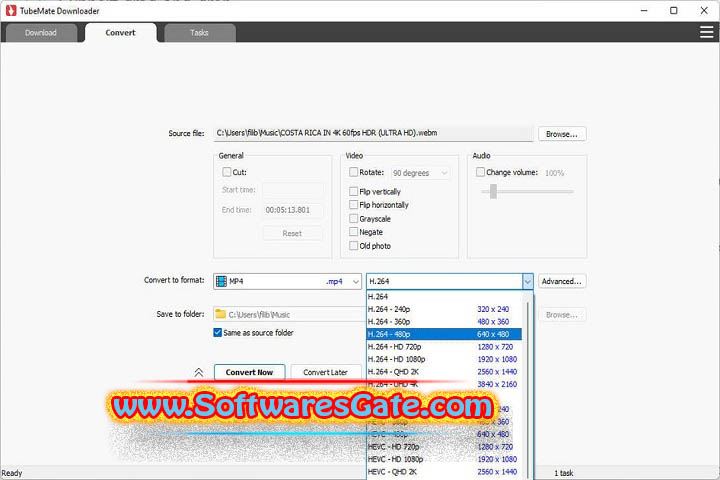This screenshot has width=720, height=480.
Task: Click the Convert Now button
Action: pos(249,373)
